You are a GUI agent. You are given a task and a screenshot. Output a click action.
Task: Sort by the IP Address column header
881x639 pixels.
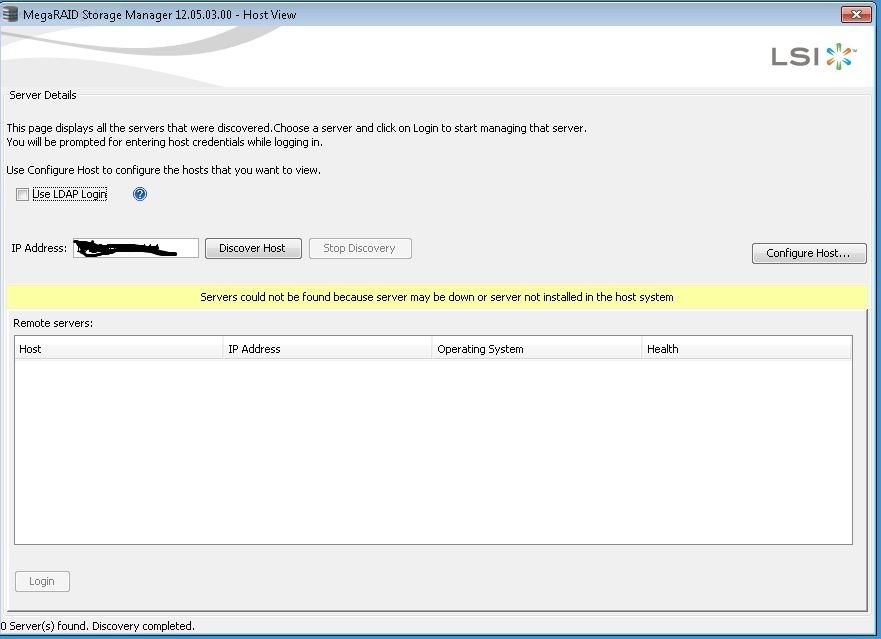coord(327,348)
